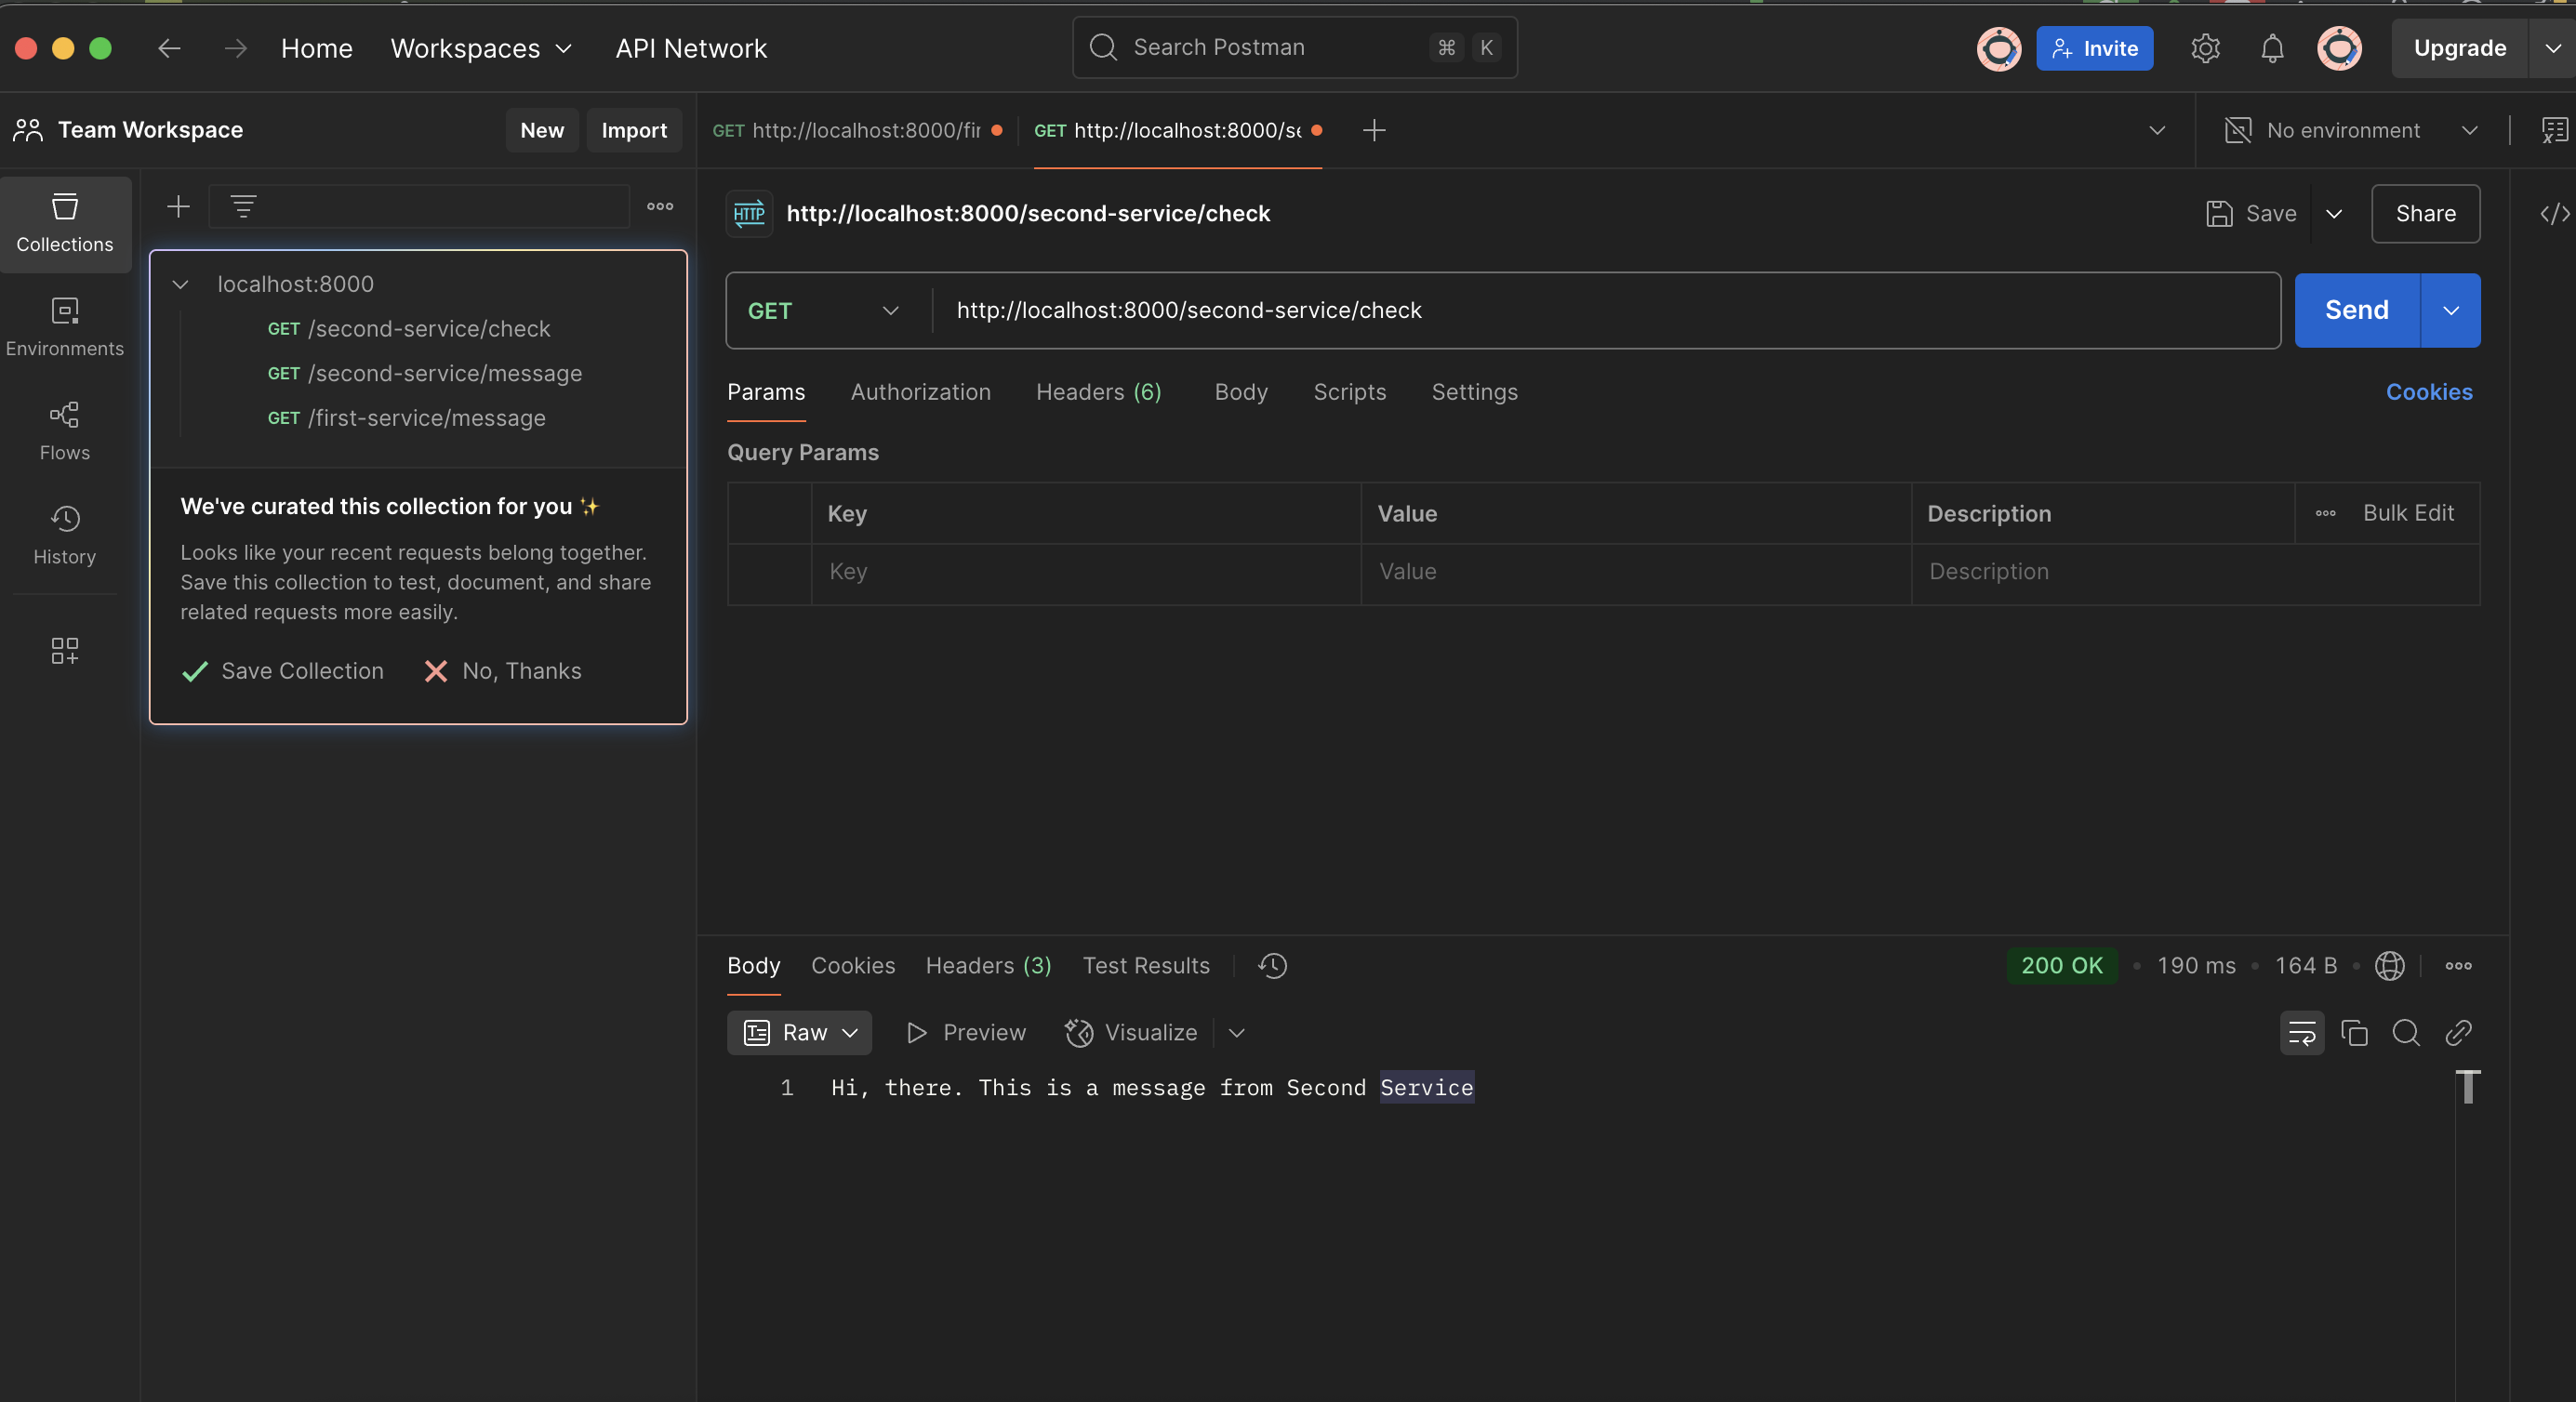Open the Save options dropdown arrow
This screenshot has height=1402, width=2576.
pyautogui.click(x=2334, y=214)
